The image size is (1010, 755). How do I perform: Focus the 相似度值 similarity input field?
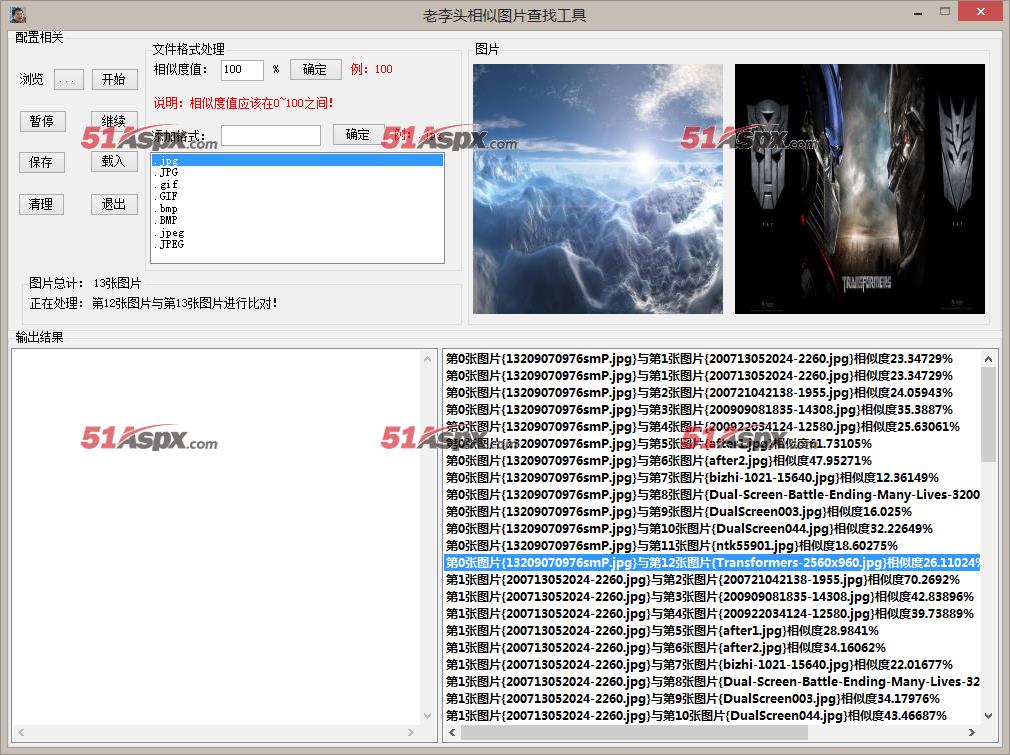pos(242,70)
